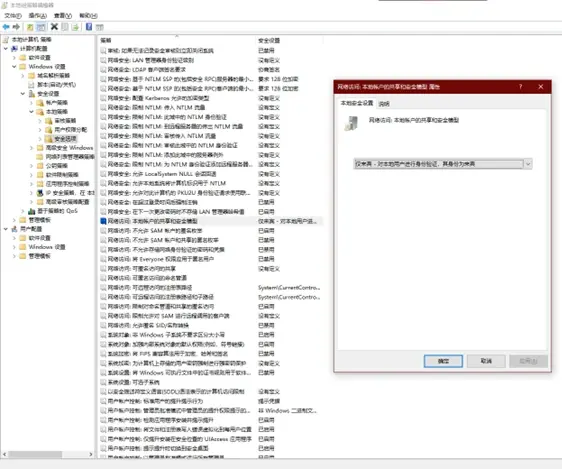The height and width of the screenshot is (469, 562).
Task: Click the blue Help toolbar icon
Action: click(x=89, y=27)
